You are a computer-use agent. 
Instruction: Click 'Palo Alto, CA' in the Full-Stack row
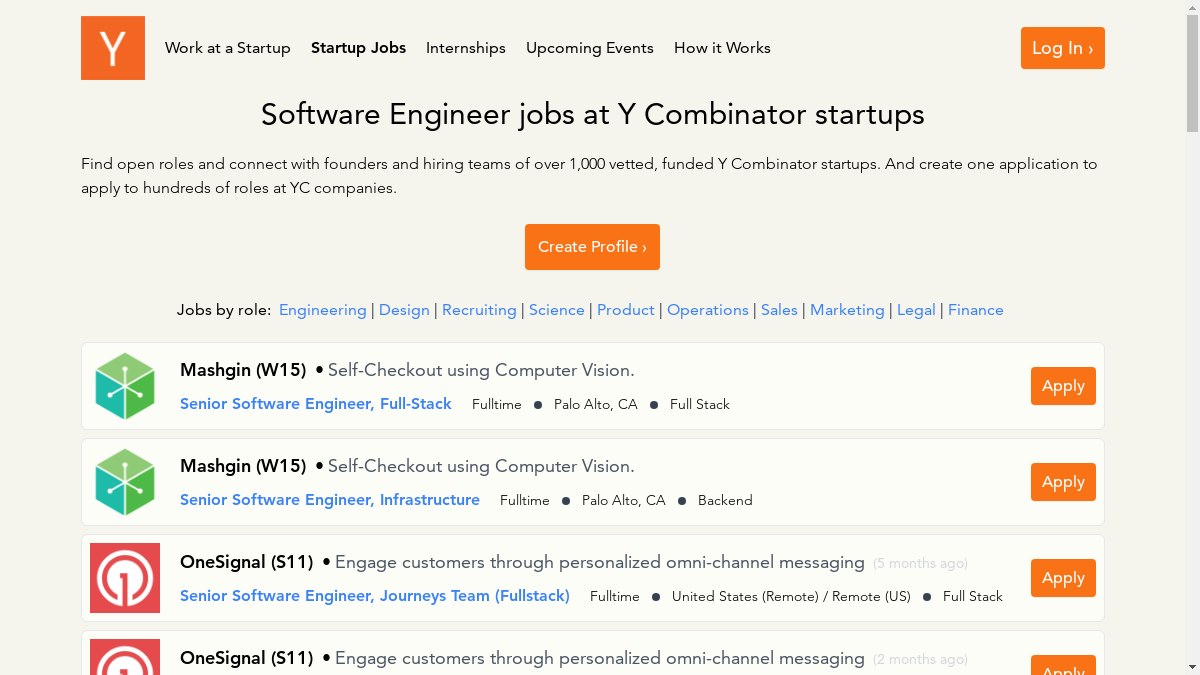pyautogui.click(x=596, y=404)
